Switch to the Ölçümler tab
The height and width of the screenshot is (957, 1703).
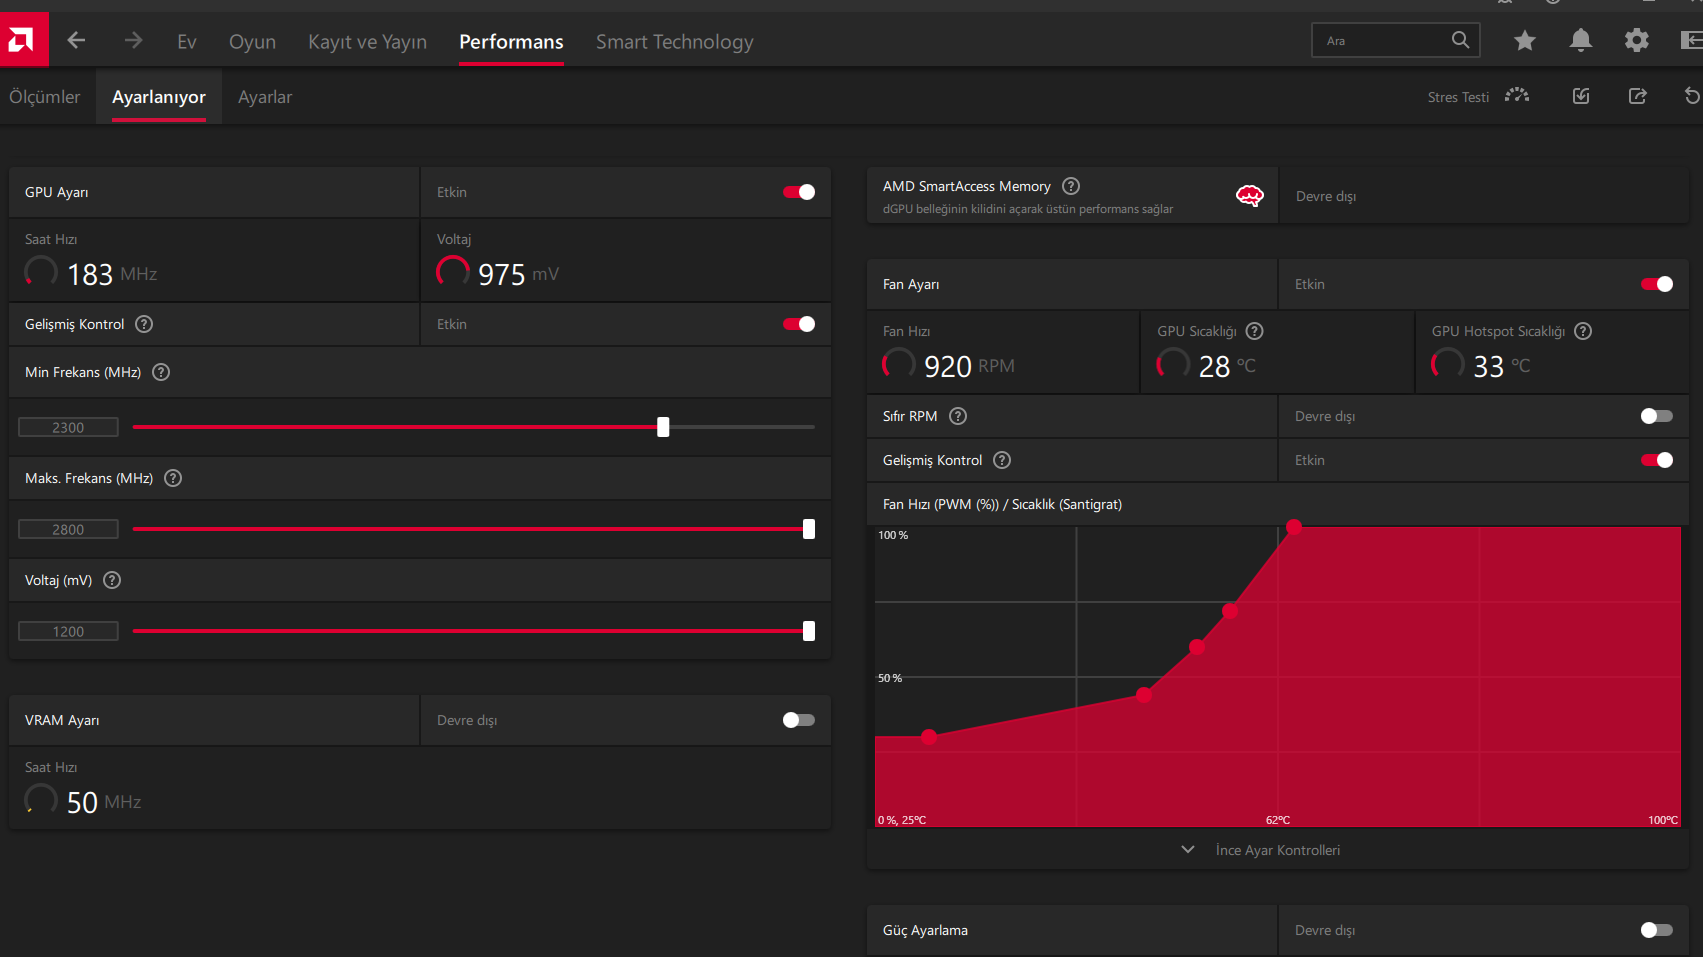click(x=45, y=97)
